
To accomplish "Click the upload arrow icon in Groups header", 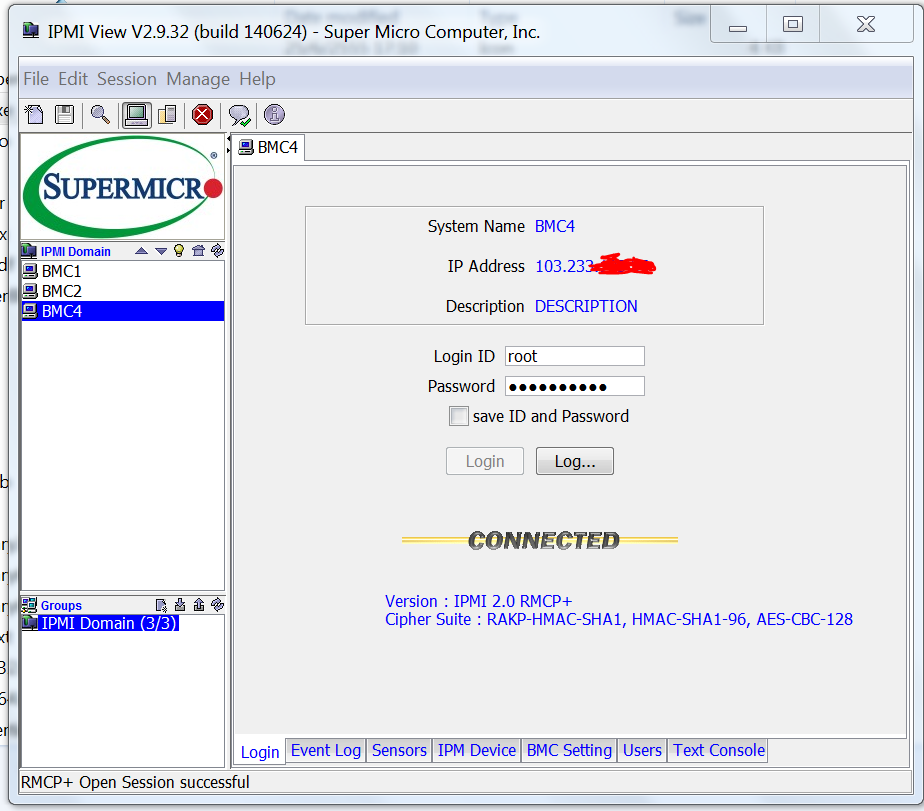I will pyautogui.click(x=199, y=605).
